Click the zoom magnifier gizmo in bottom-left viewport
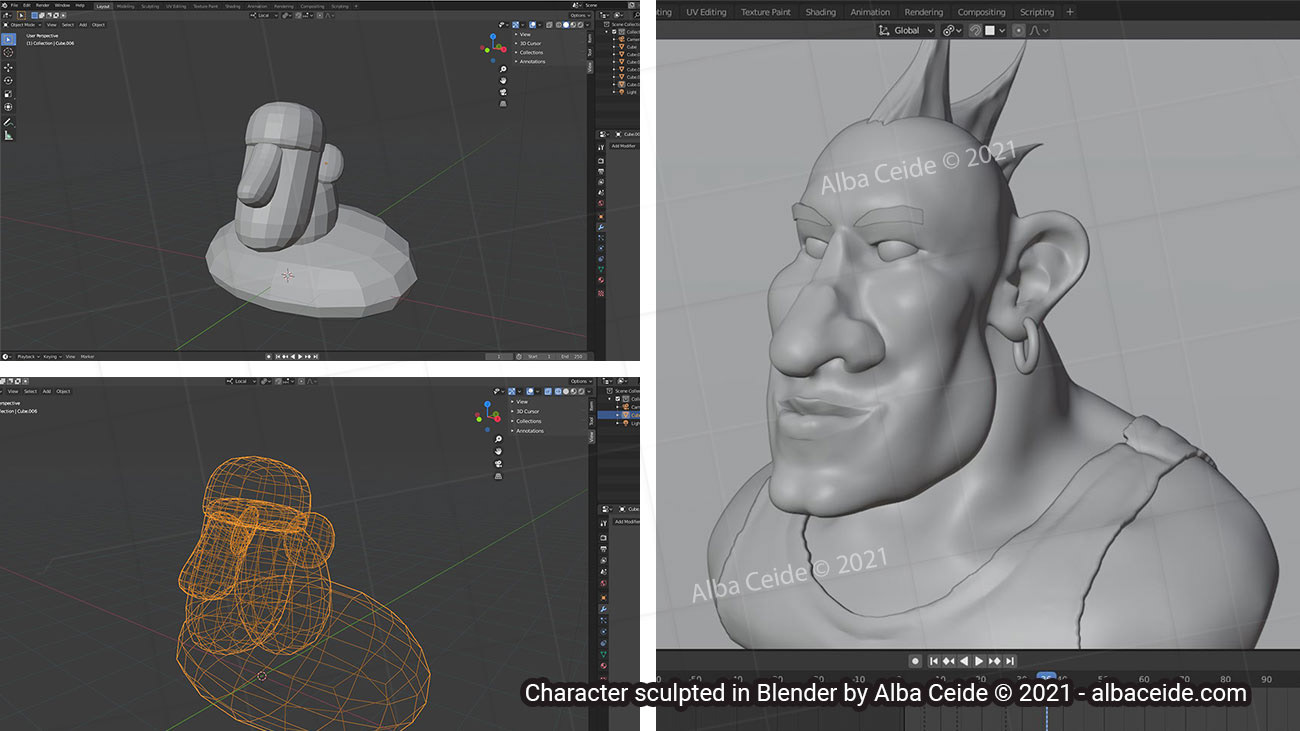Viewport: 1300px width, 731px height. click(498, 439)
